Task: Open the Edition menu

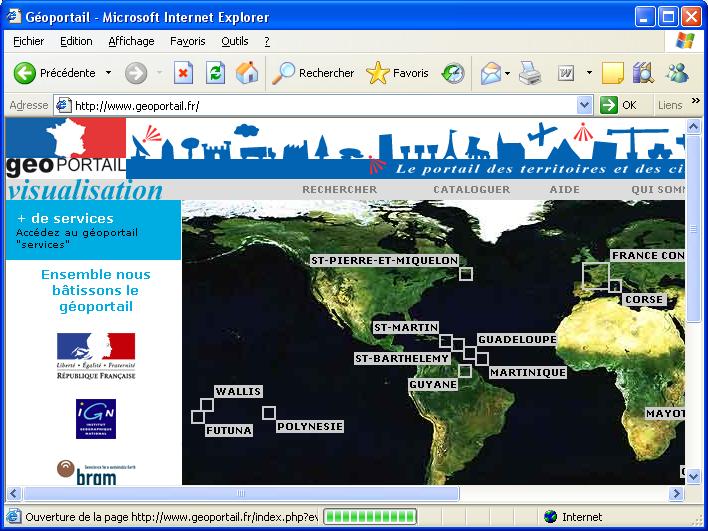Action: tap(76, 41)
